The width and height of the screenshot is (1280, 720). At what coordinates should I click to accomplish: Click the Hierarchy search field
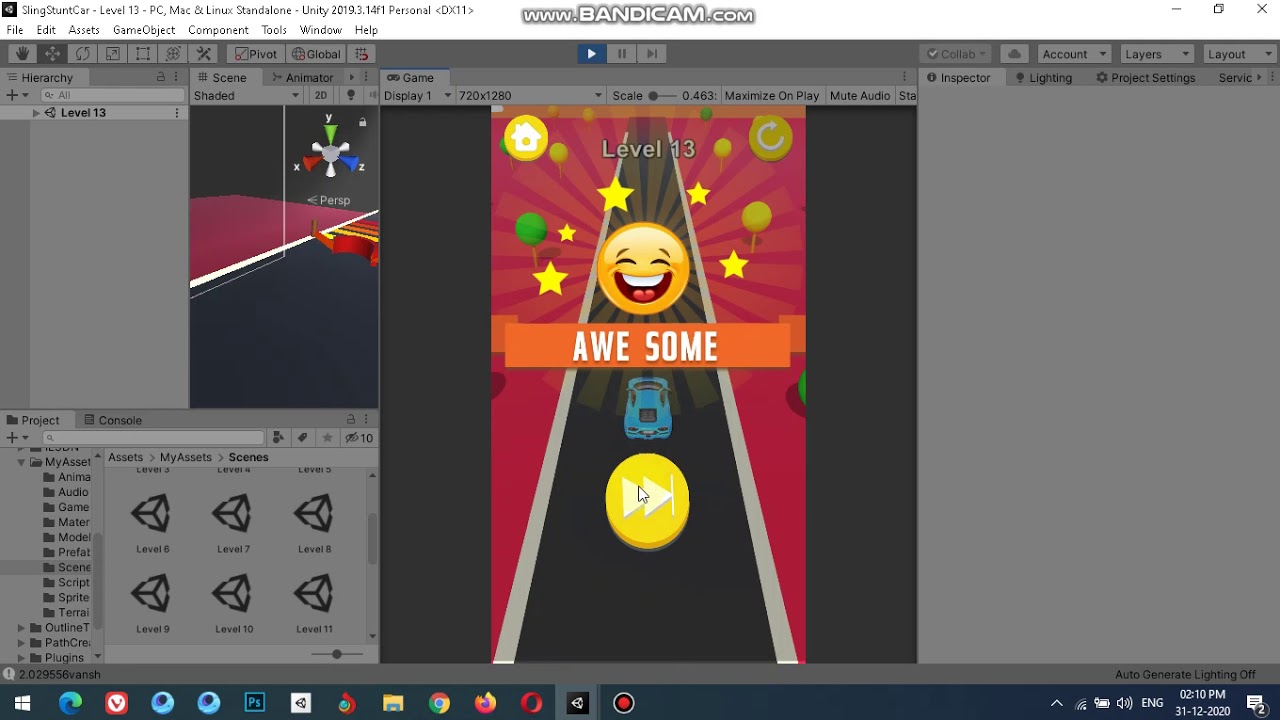[x=112, y=95]
